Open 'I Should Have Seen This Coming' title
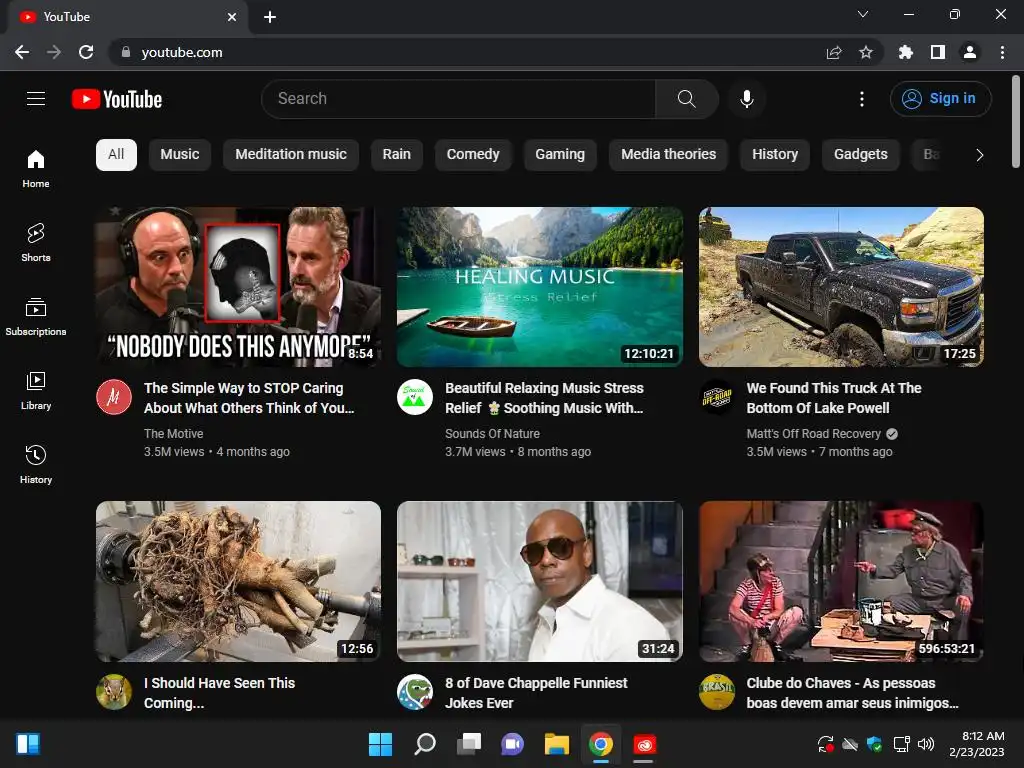1024x768 pixels. click(x=219, y=693)
